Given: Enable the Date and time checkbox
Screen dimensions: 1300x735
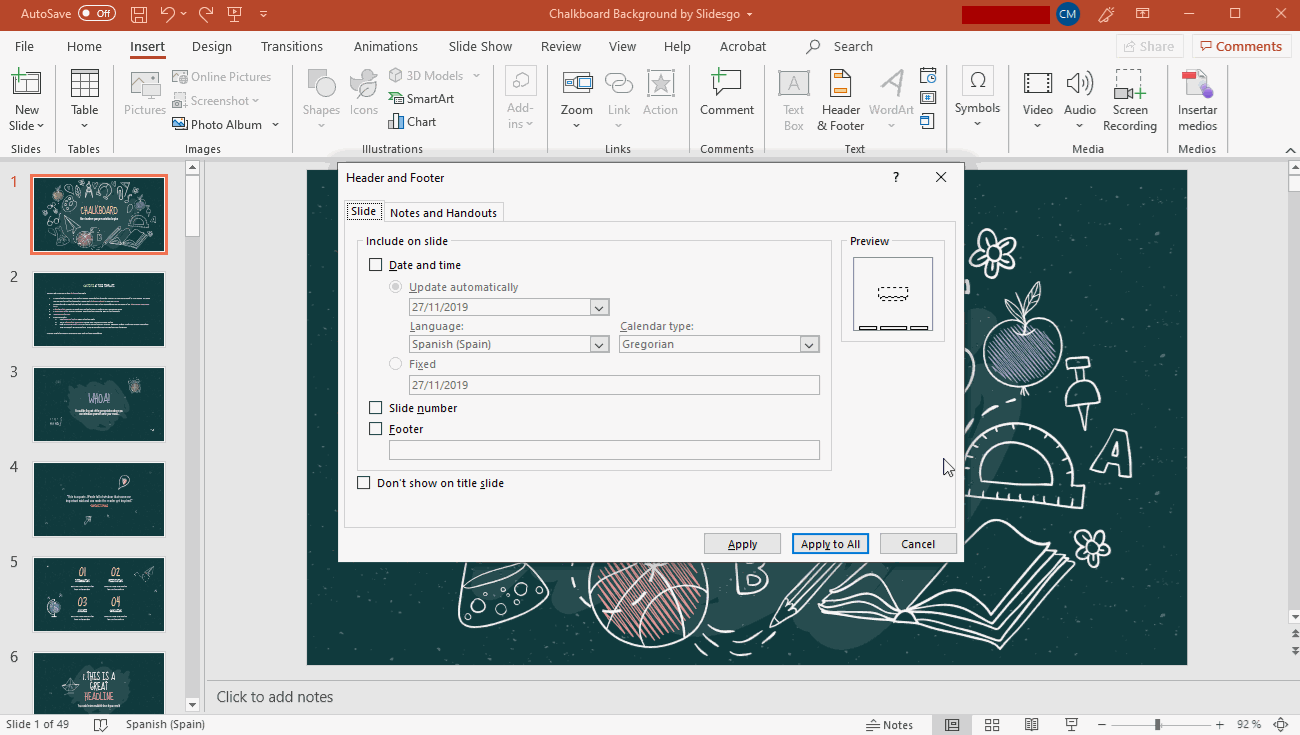Looking at the screenshot, I should pos(376,265).
